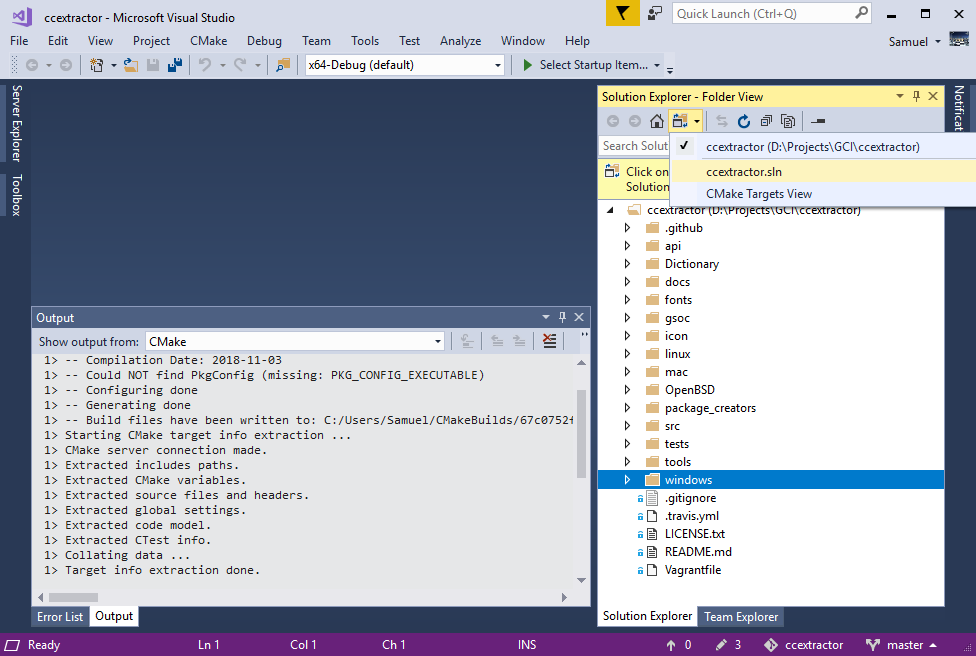Screen dimensions: 976x656
Task: Open toolbar overflow options arrow
Action: tap(670, 69)
